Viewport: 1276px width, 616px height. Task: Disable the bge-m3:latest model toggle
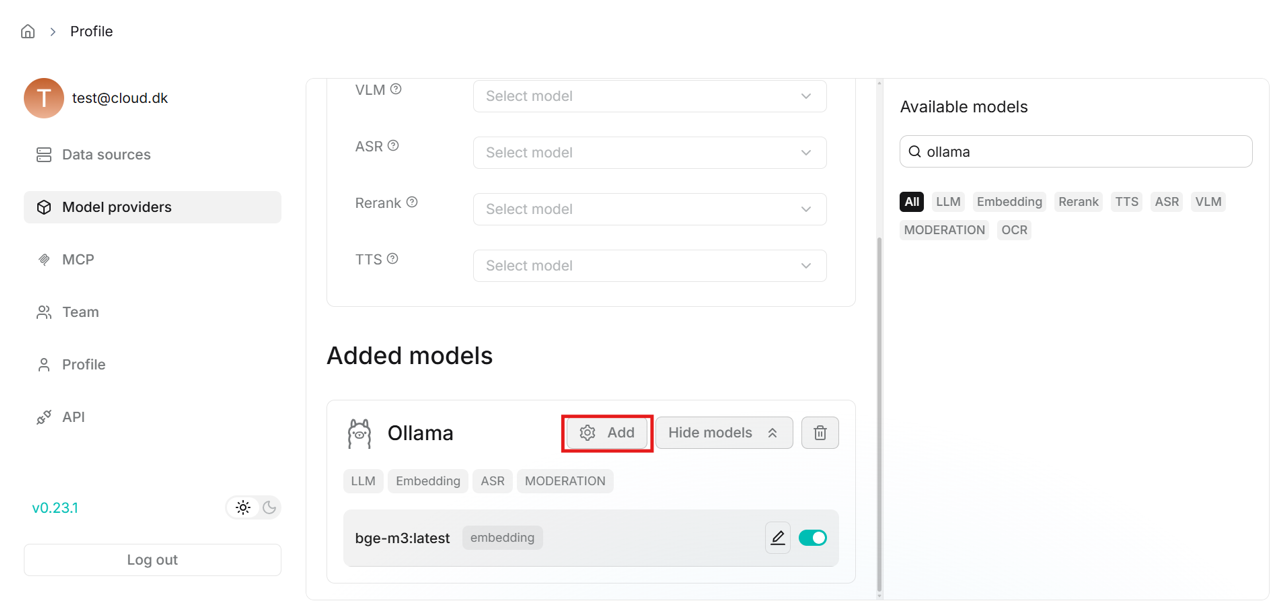(812, 538)
